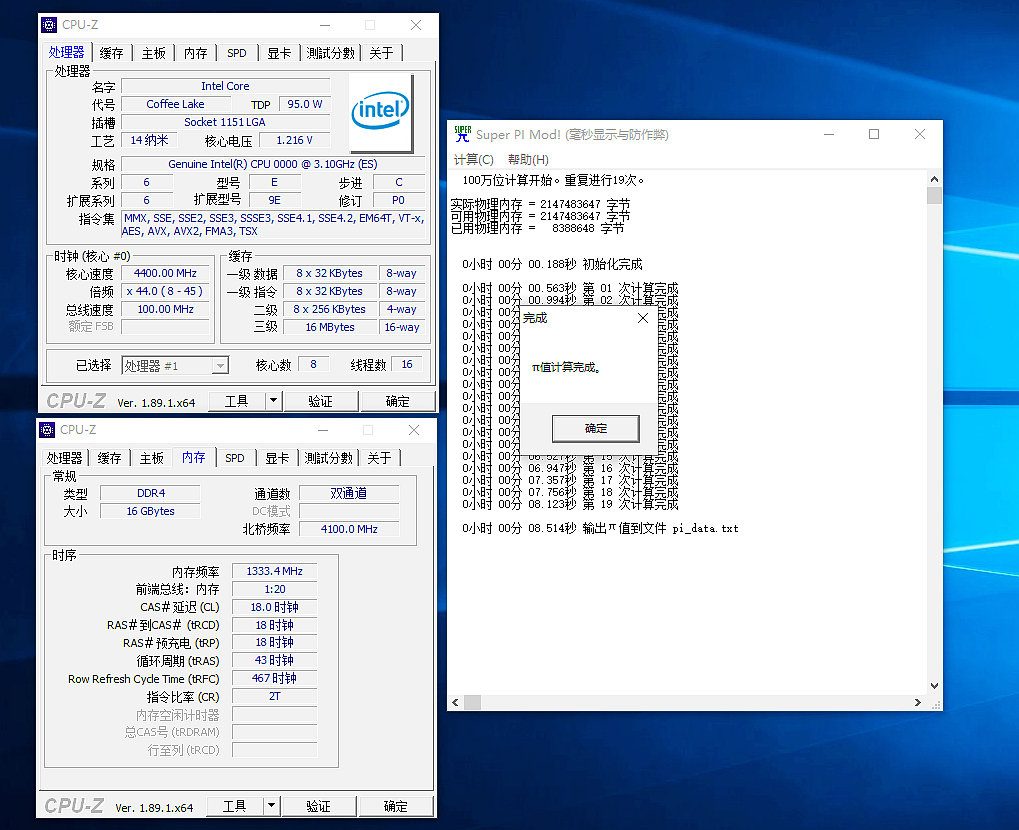Click the Super PI icon in its title bar
1019x830 pixels.
point(461,133)
